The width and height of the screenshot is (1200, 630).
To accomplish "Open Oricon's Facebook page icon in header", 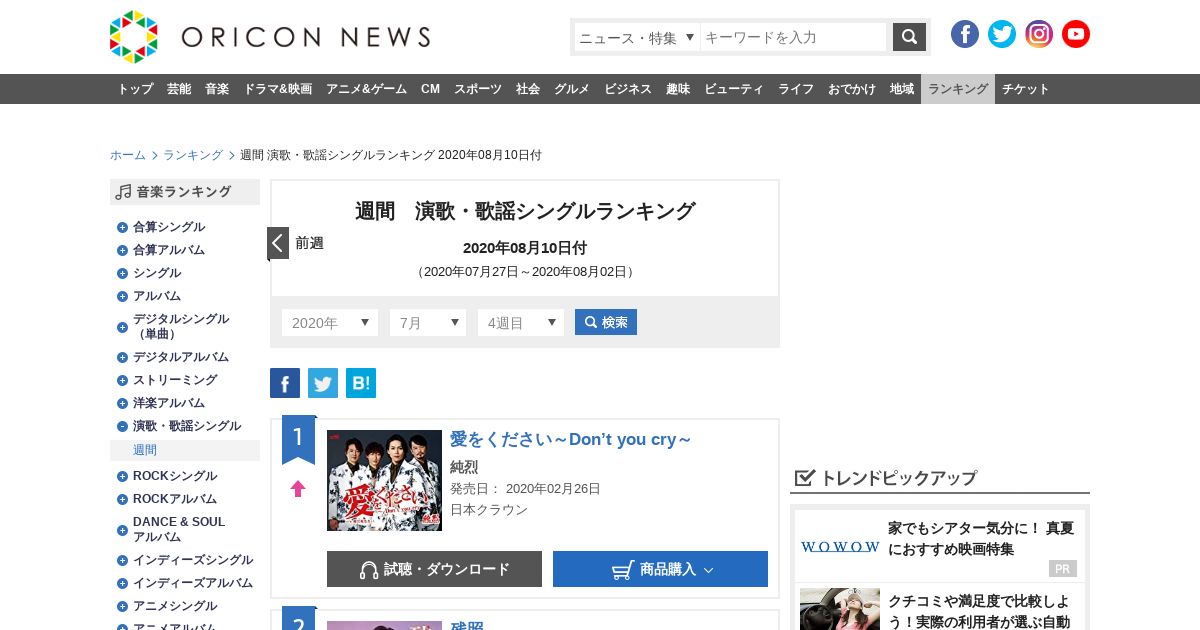I will pos(965,34).
